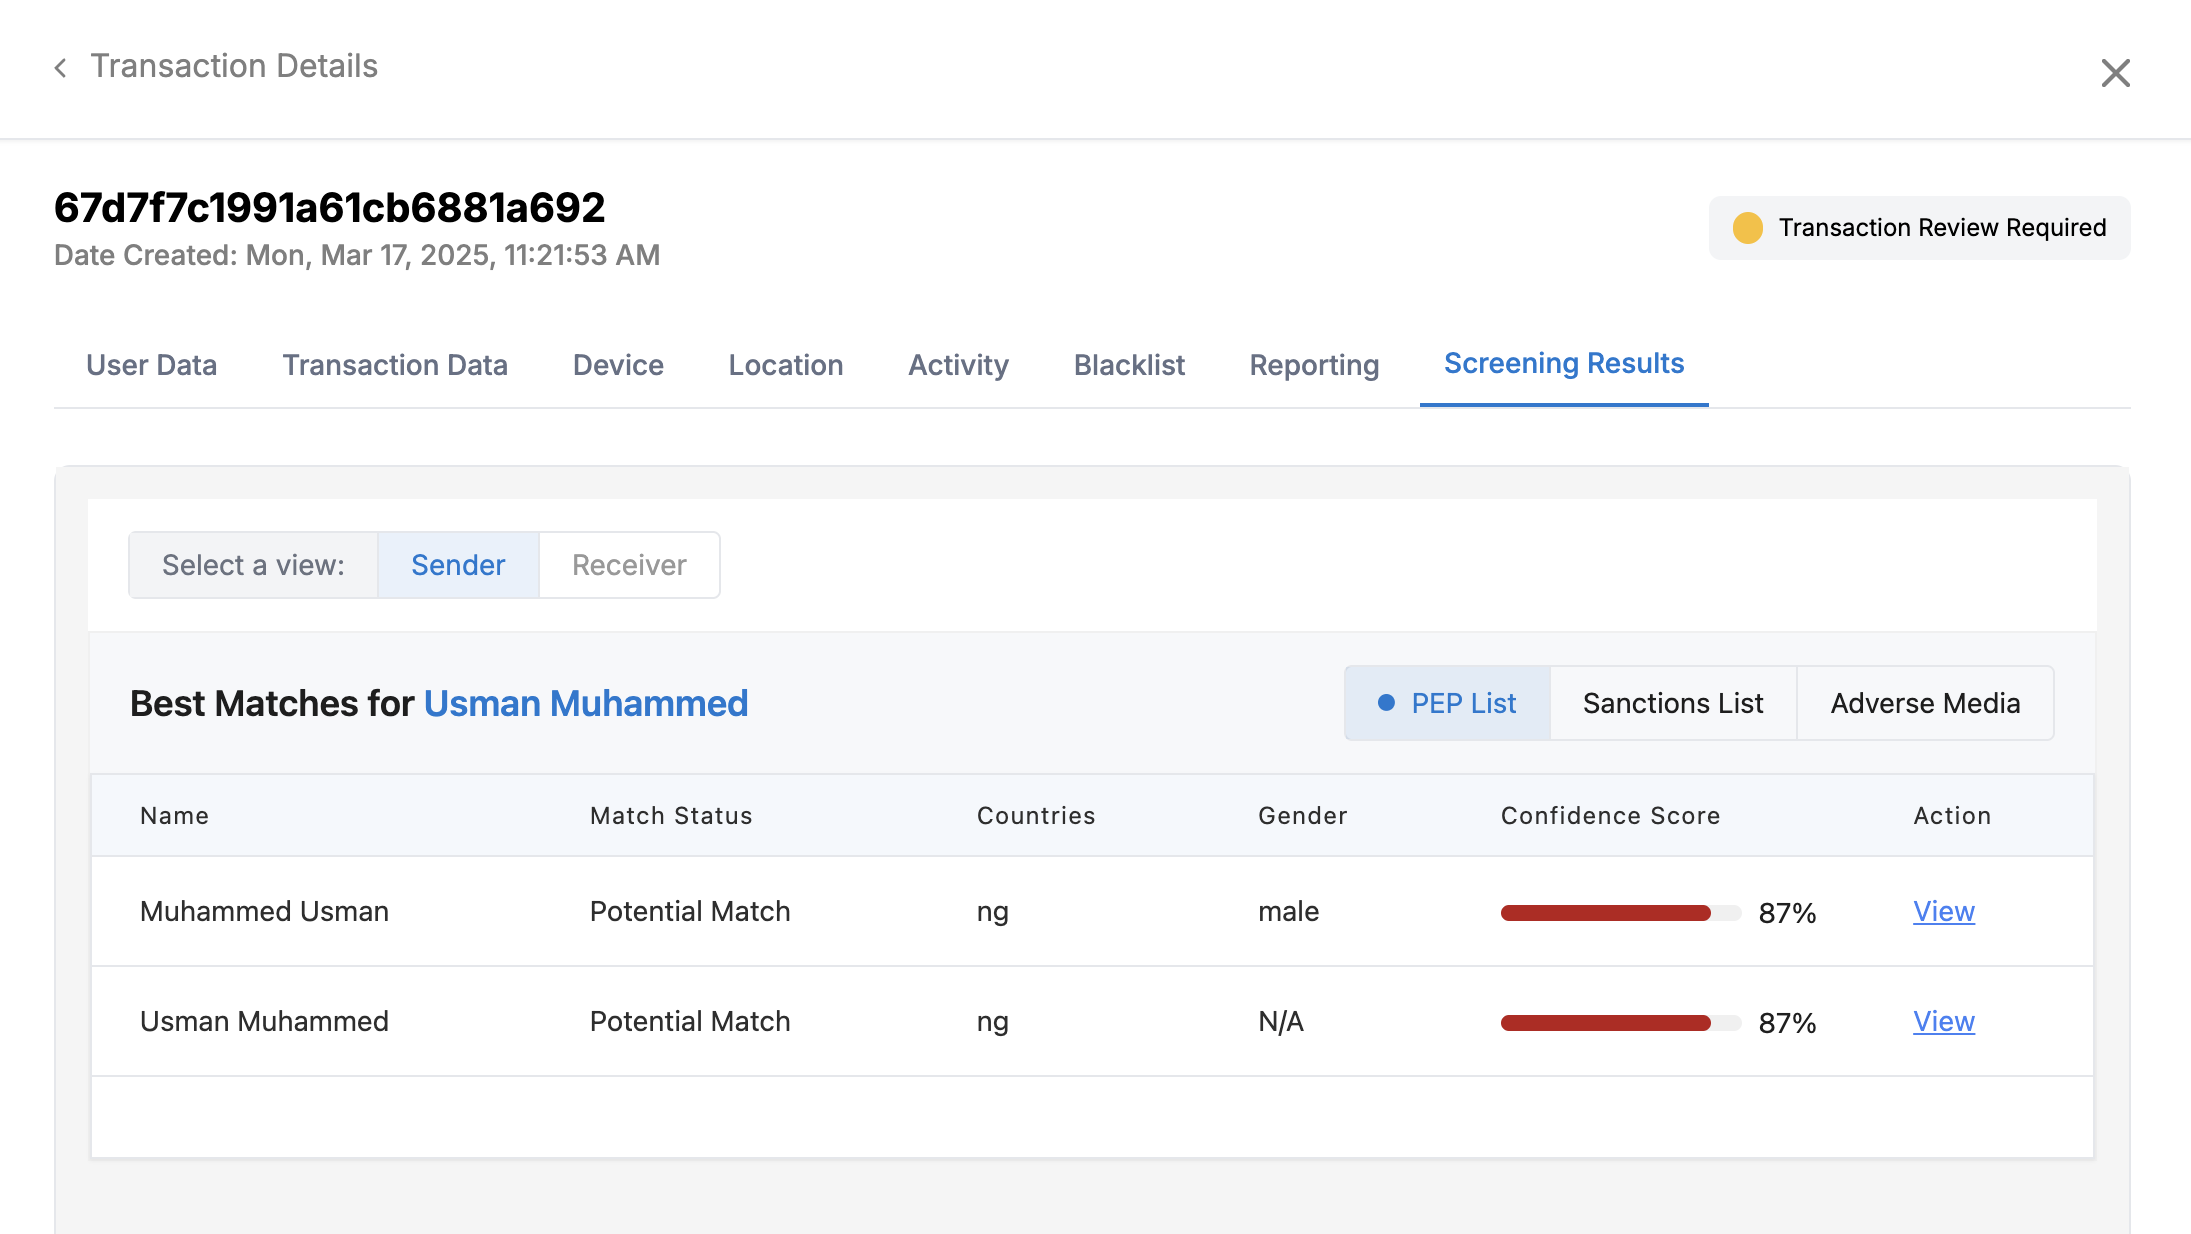
Task: Open the User Data tab
Action: (151, 365)
